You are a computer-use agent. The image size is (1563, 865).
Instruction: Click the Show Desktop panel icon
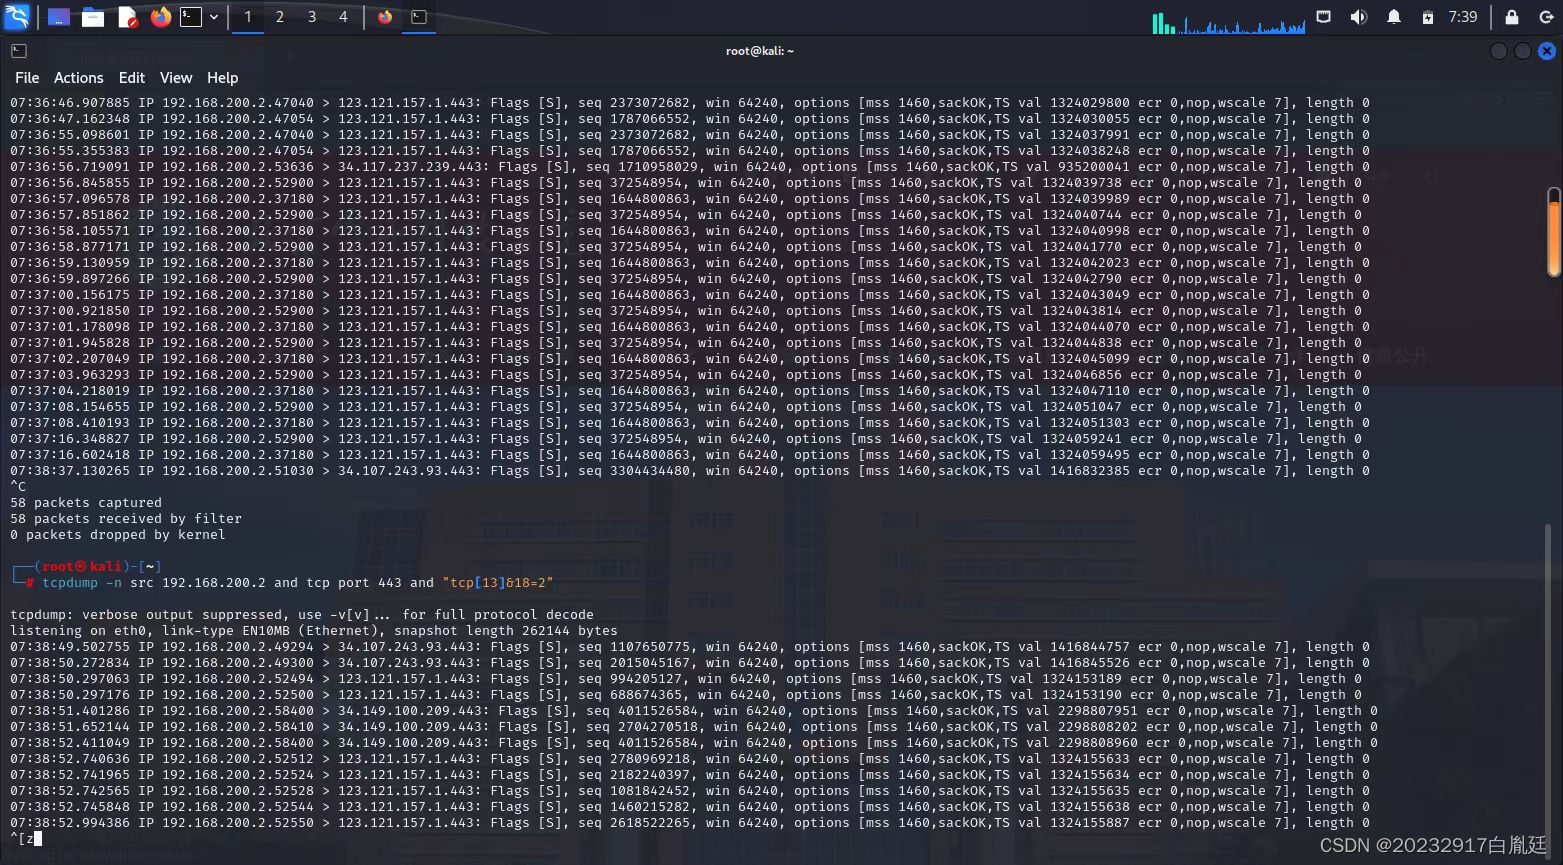[59, 17]
